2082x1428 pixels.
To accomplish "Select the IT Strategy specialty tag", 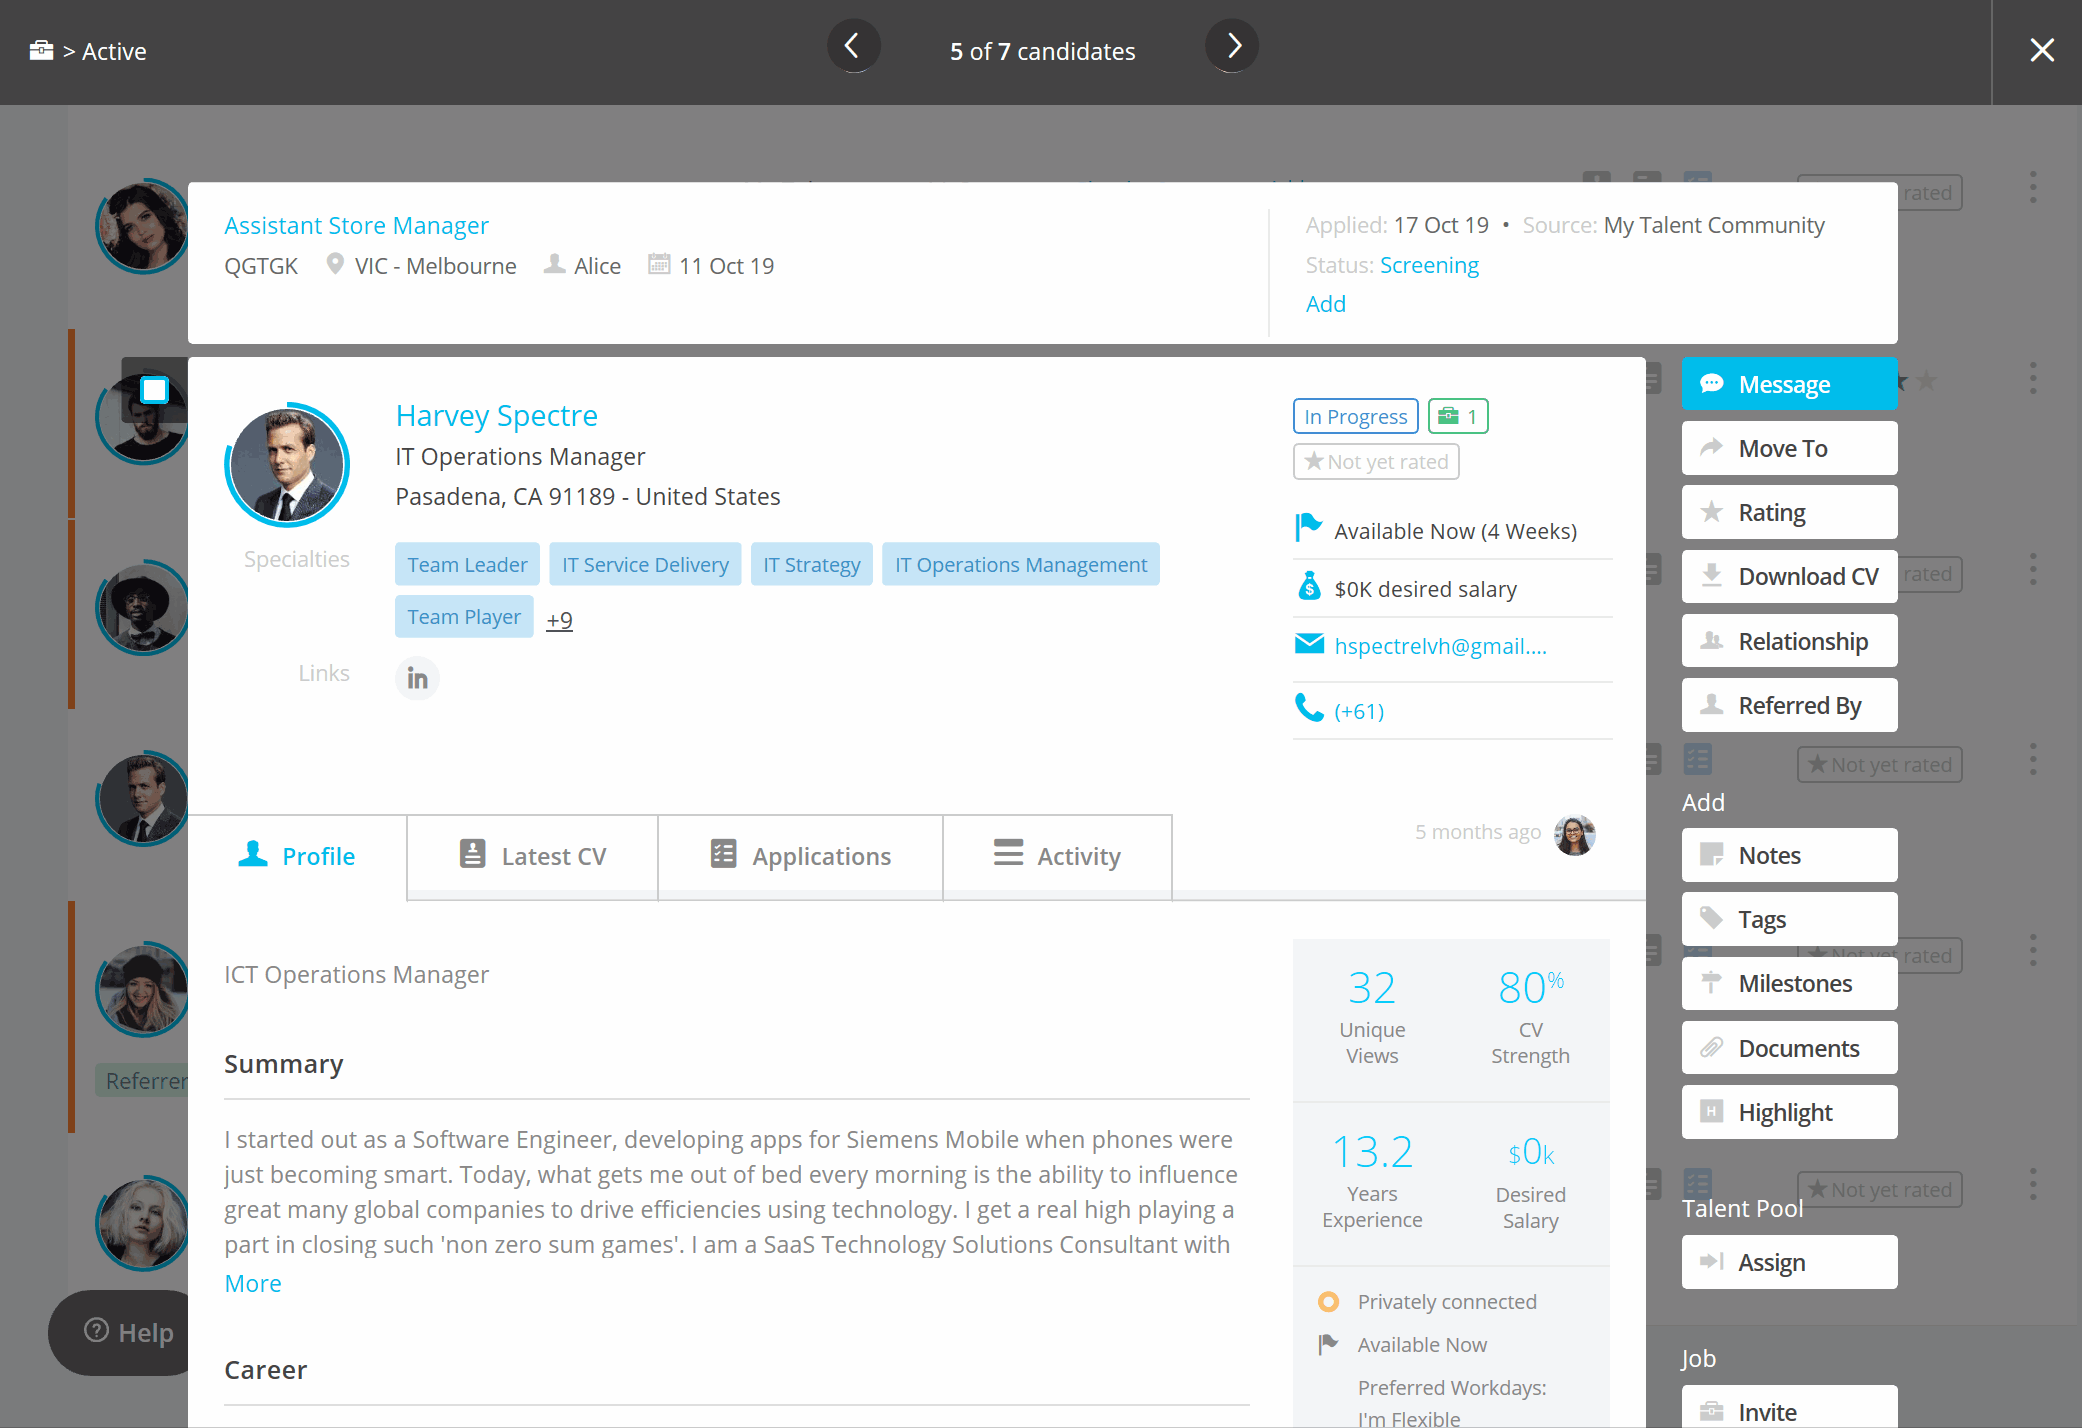I will [811, 565].
